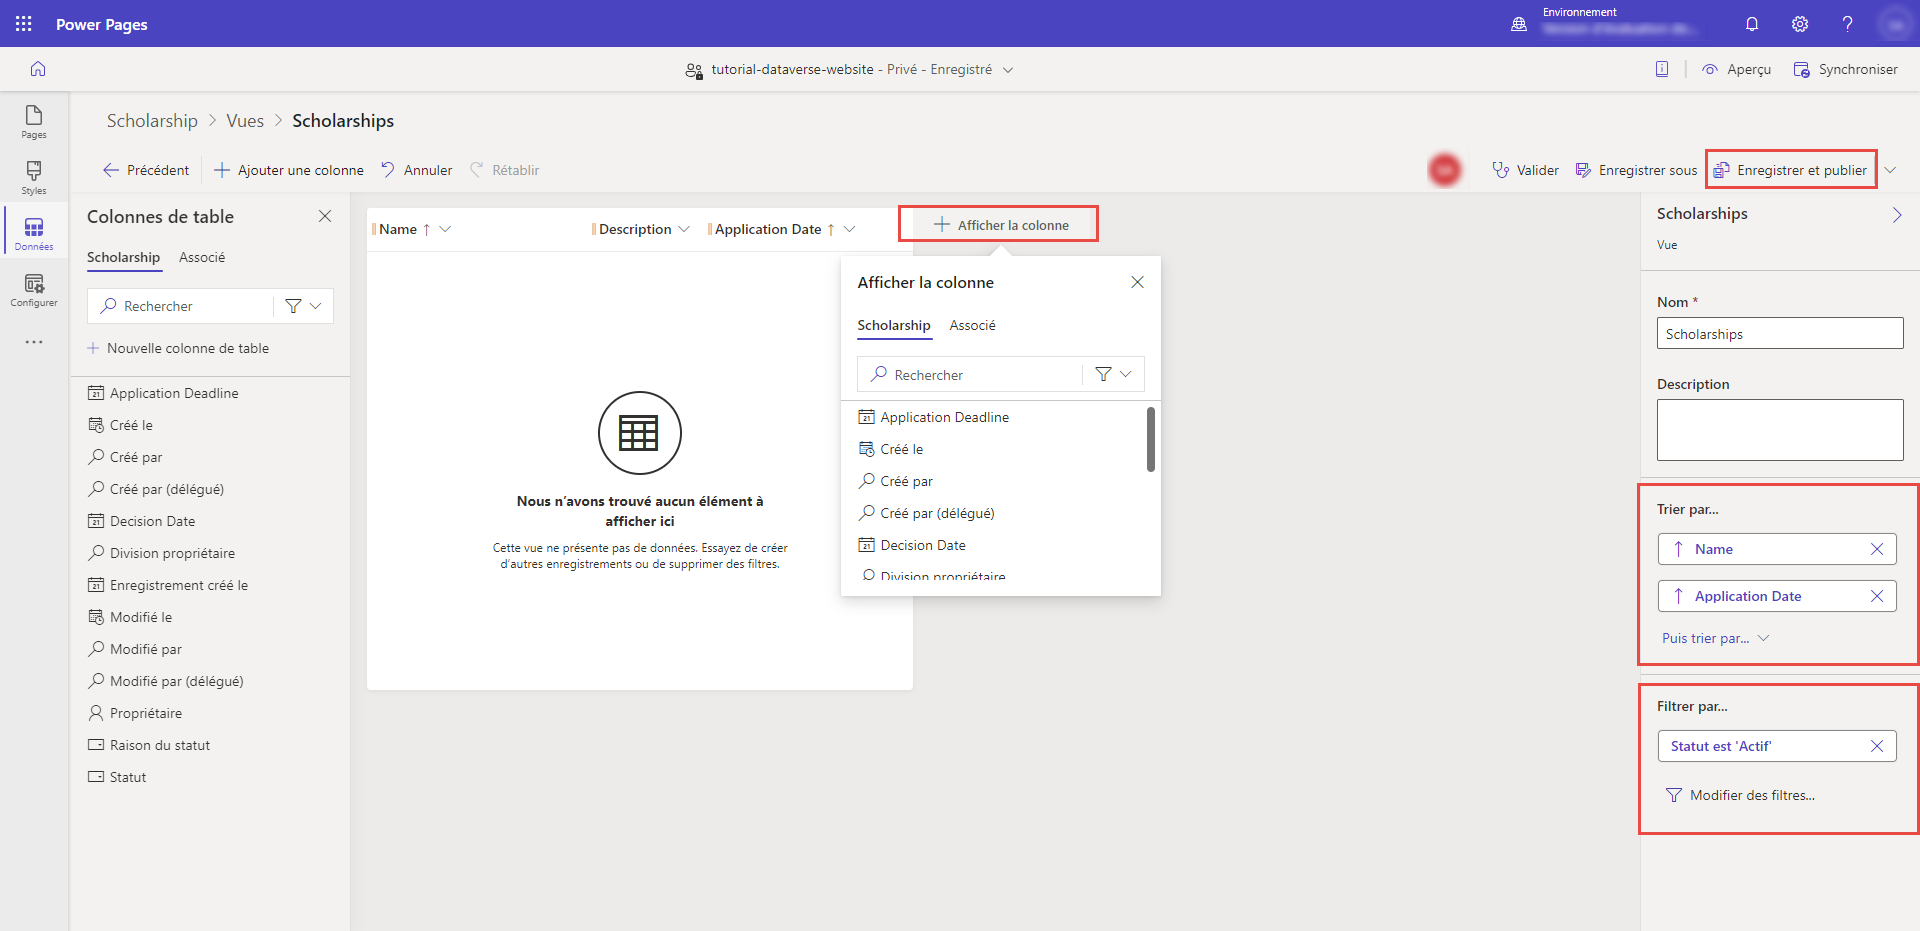Viewport: 1920px width, 931px height.
Task: Expand Puis trier par dropdown
Action: (x=1716, y=638)
